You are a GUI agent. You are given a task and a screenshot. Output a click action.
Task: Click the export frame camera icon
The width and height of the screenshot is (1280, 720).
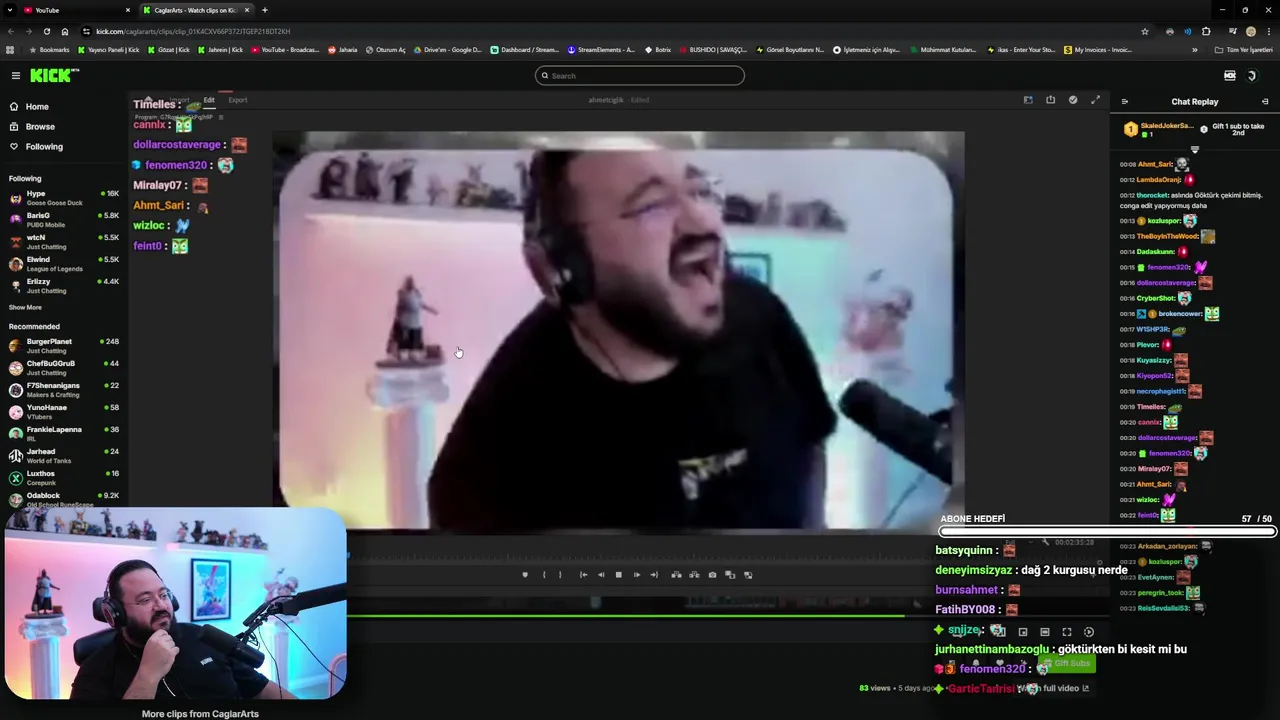tap(712, 575)
